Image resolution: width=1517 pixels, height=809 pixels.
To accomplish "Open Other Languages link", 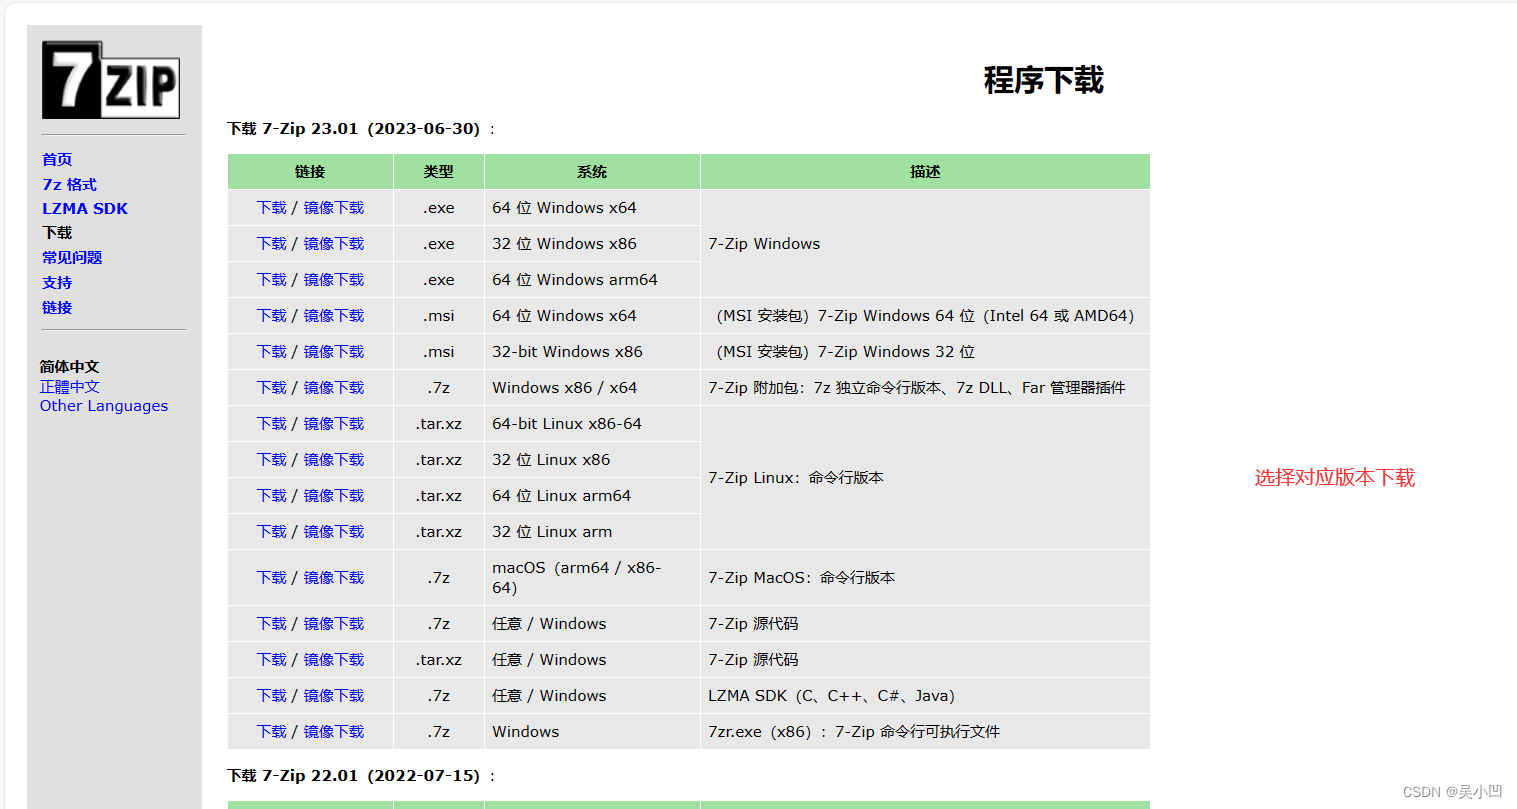I will pyautogui.click(x=104, y=405).
